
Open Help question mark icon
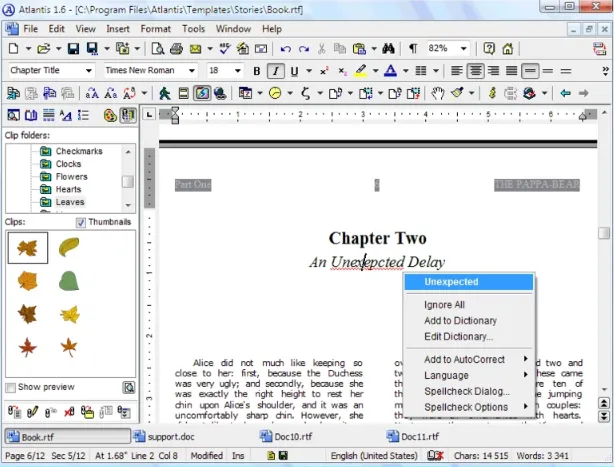pos(489,49)
